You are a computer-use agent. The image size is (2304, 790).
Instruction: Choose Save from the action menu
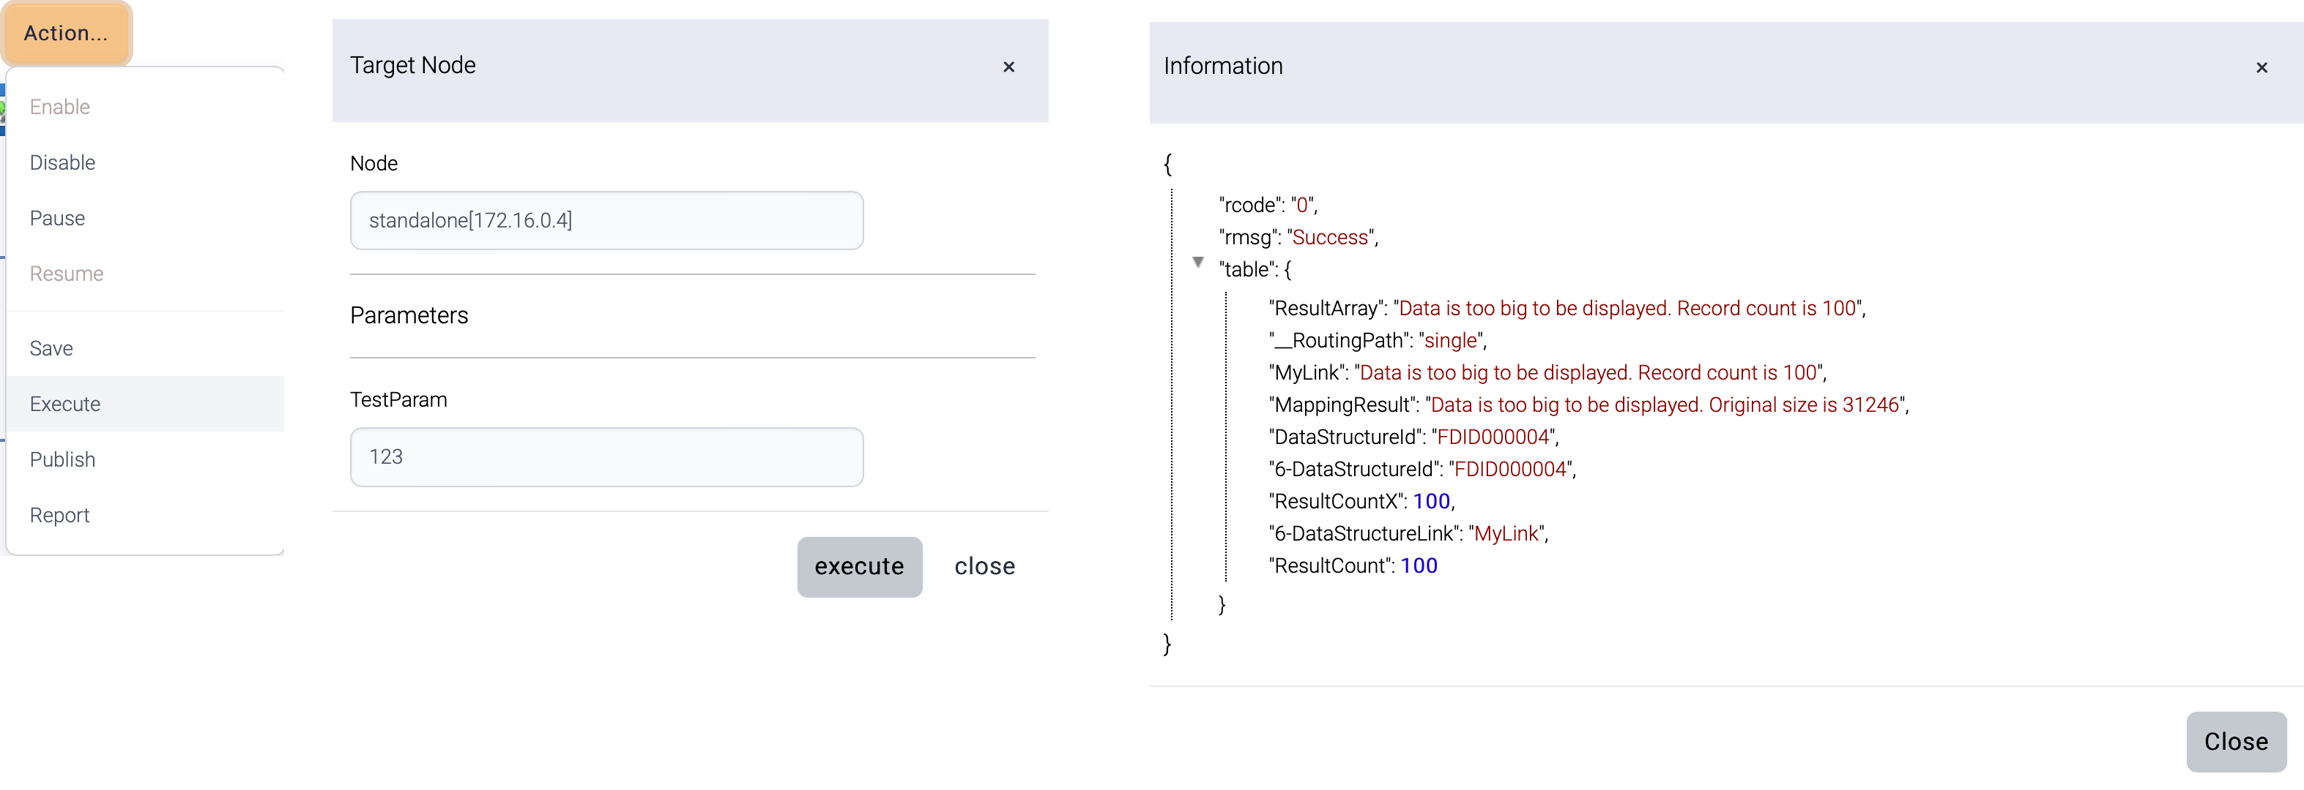tap(51, 348)
